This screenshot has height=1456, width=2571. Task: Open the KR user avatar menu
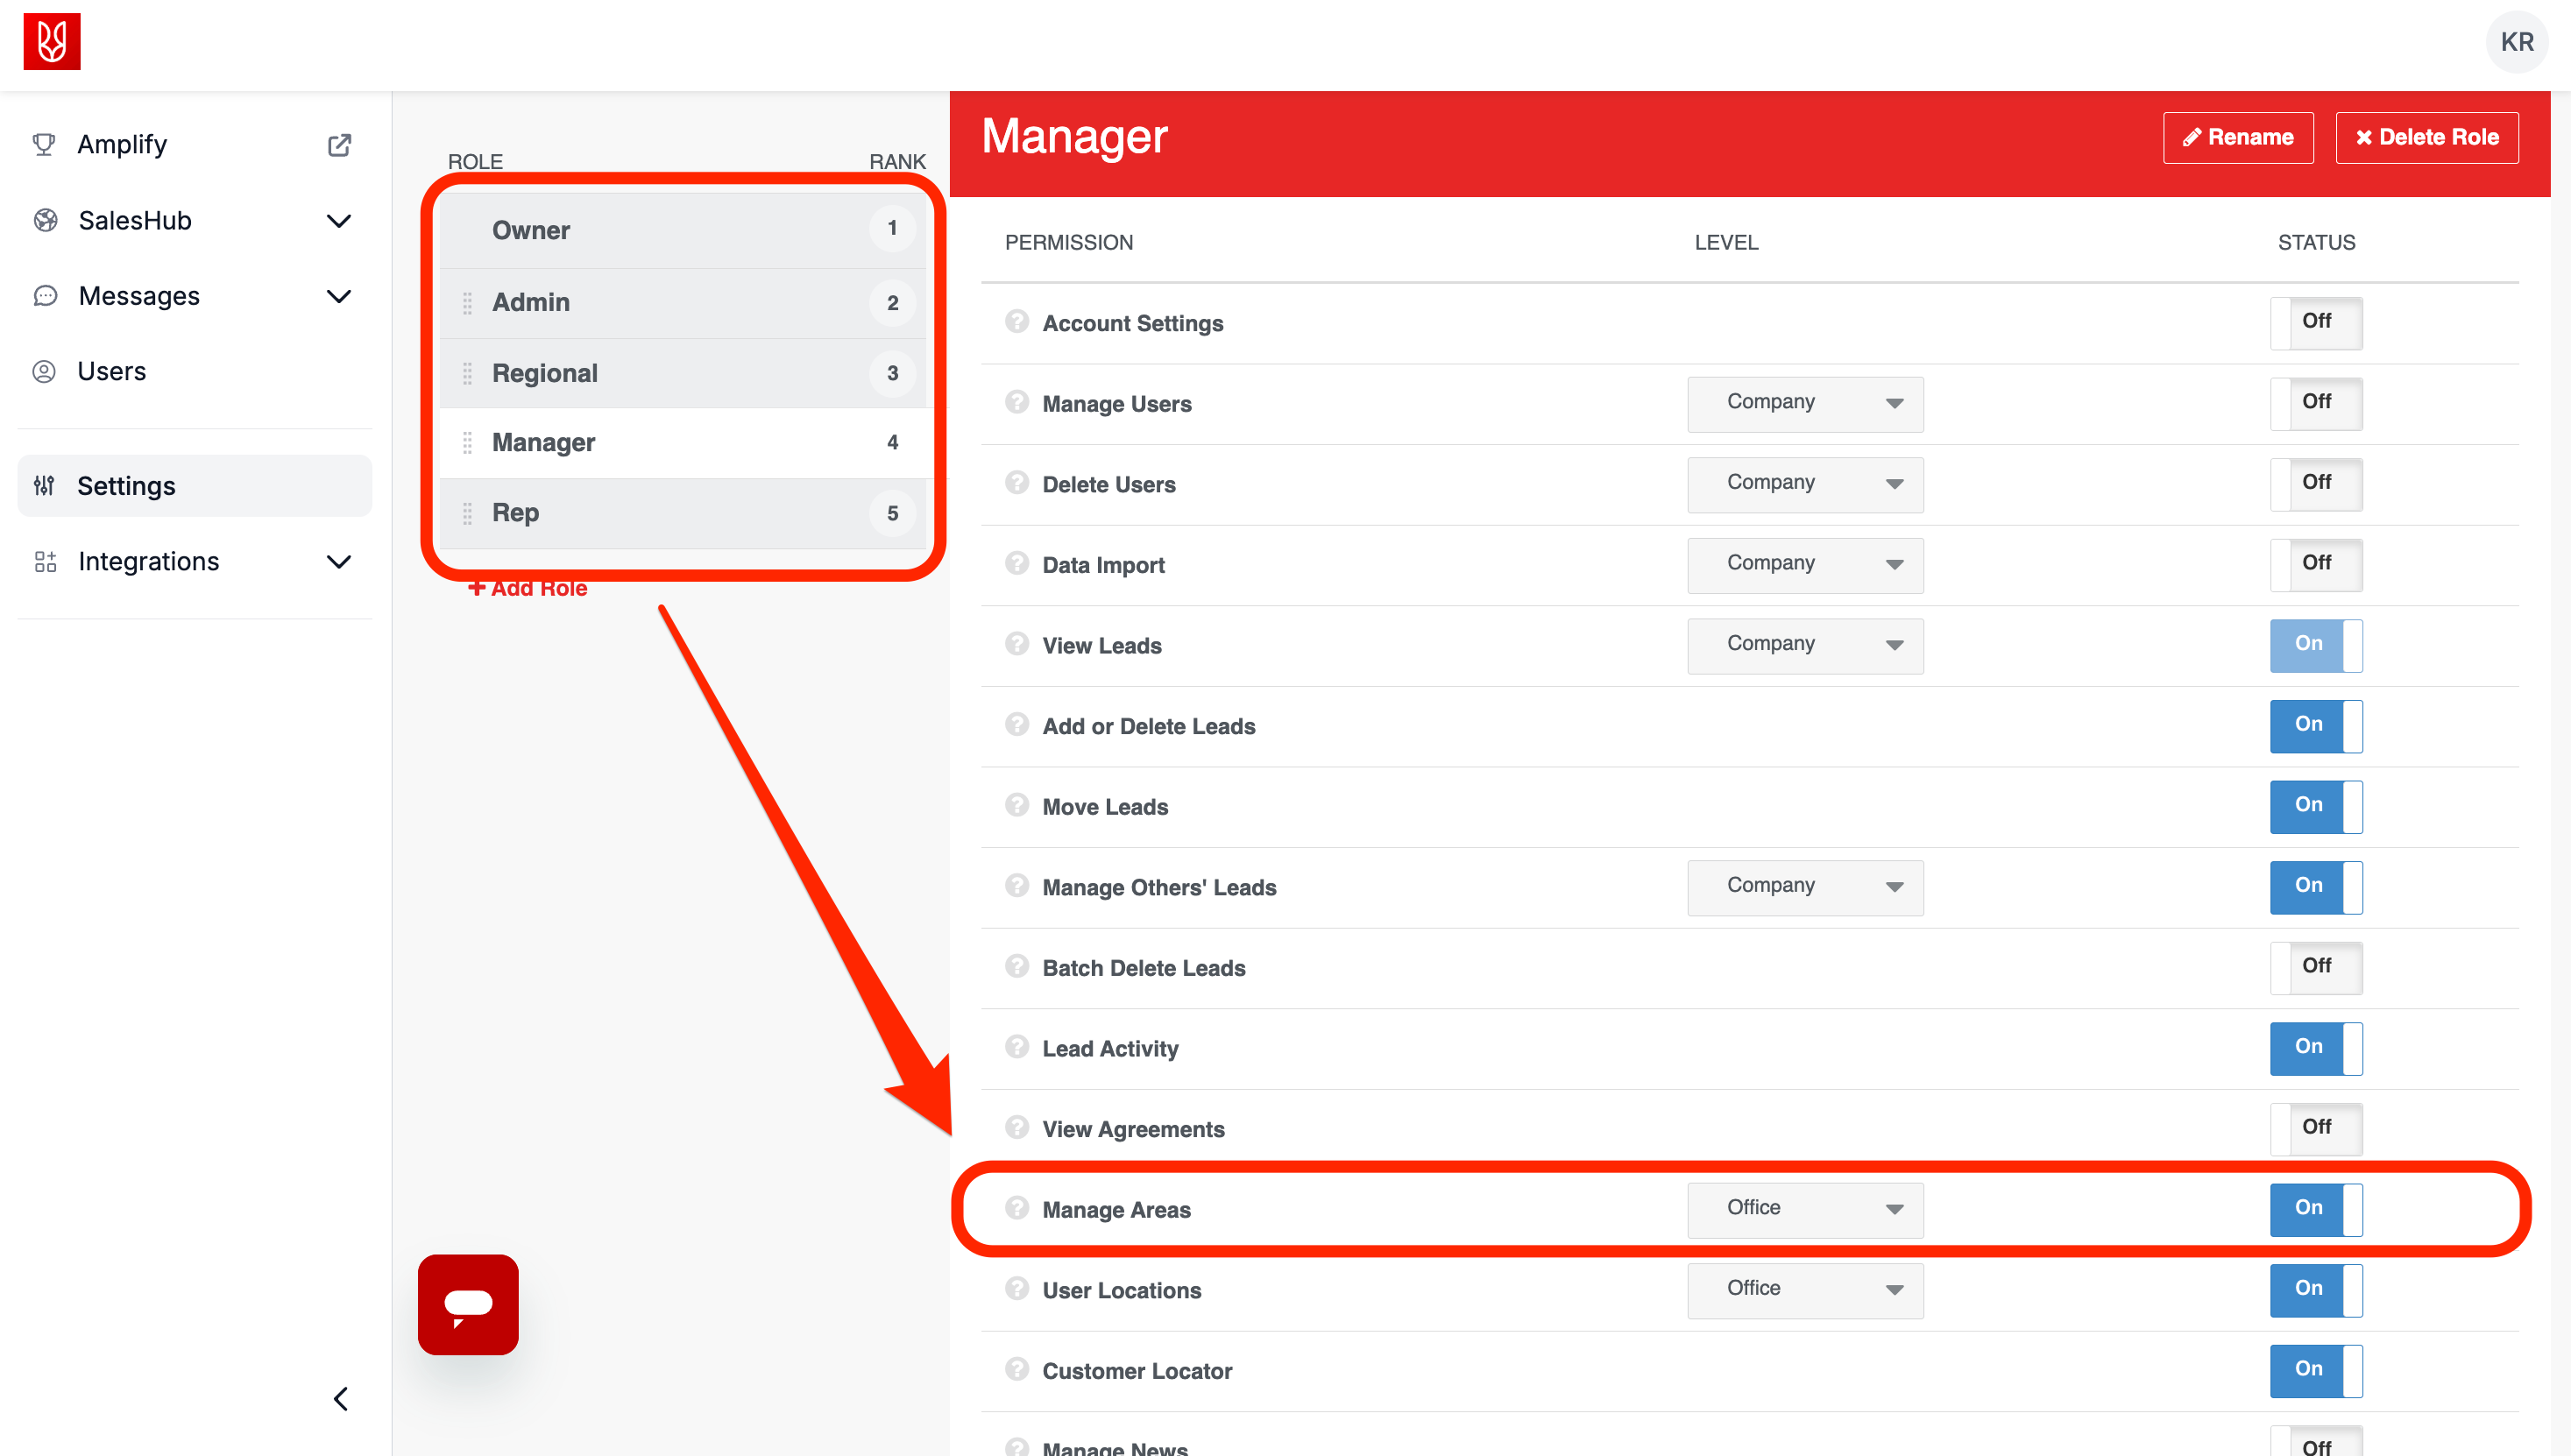2516,42
